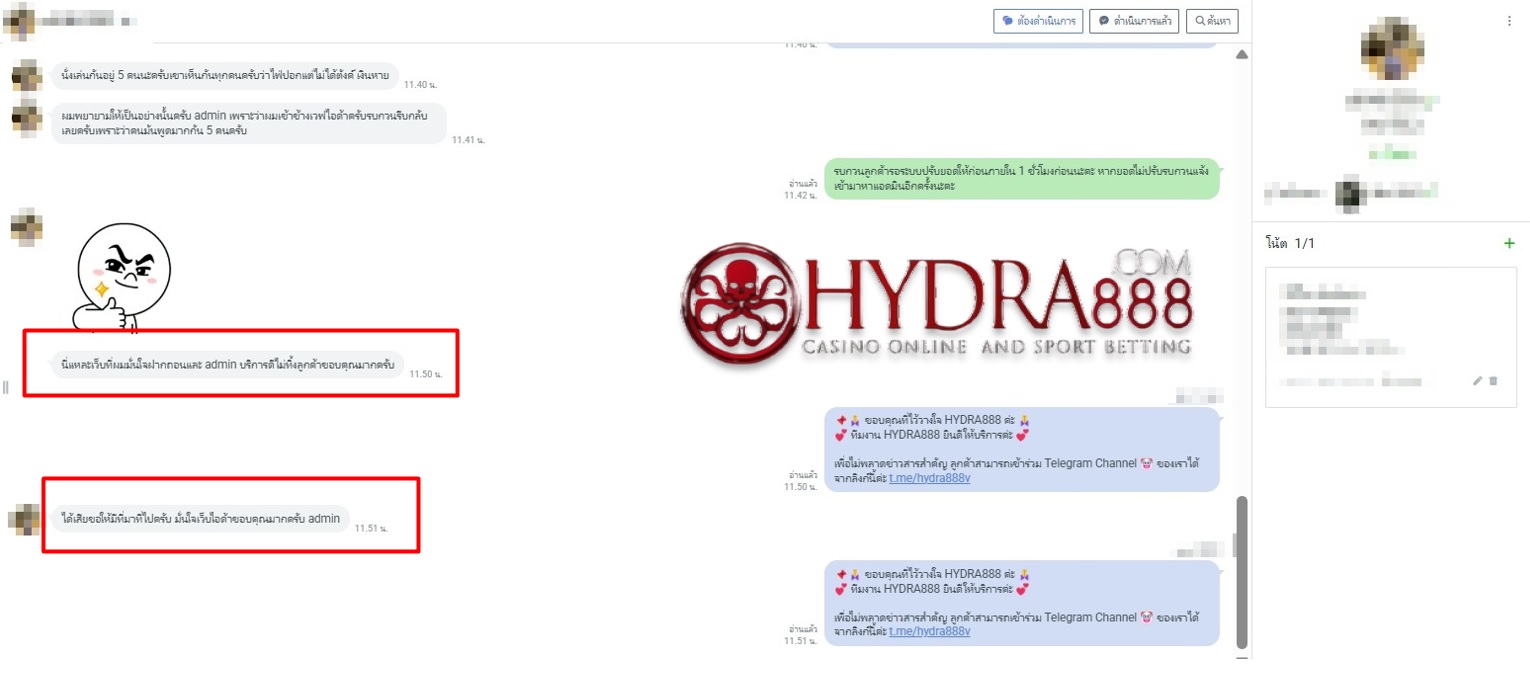The width and height of the screenshot is (1530, 682).
Task: Click the large profile picture in right panel
Action: (x=1391, y=48)
